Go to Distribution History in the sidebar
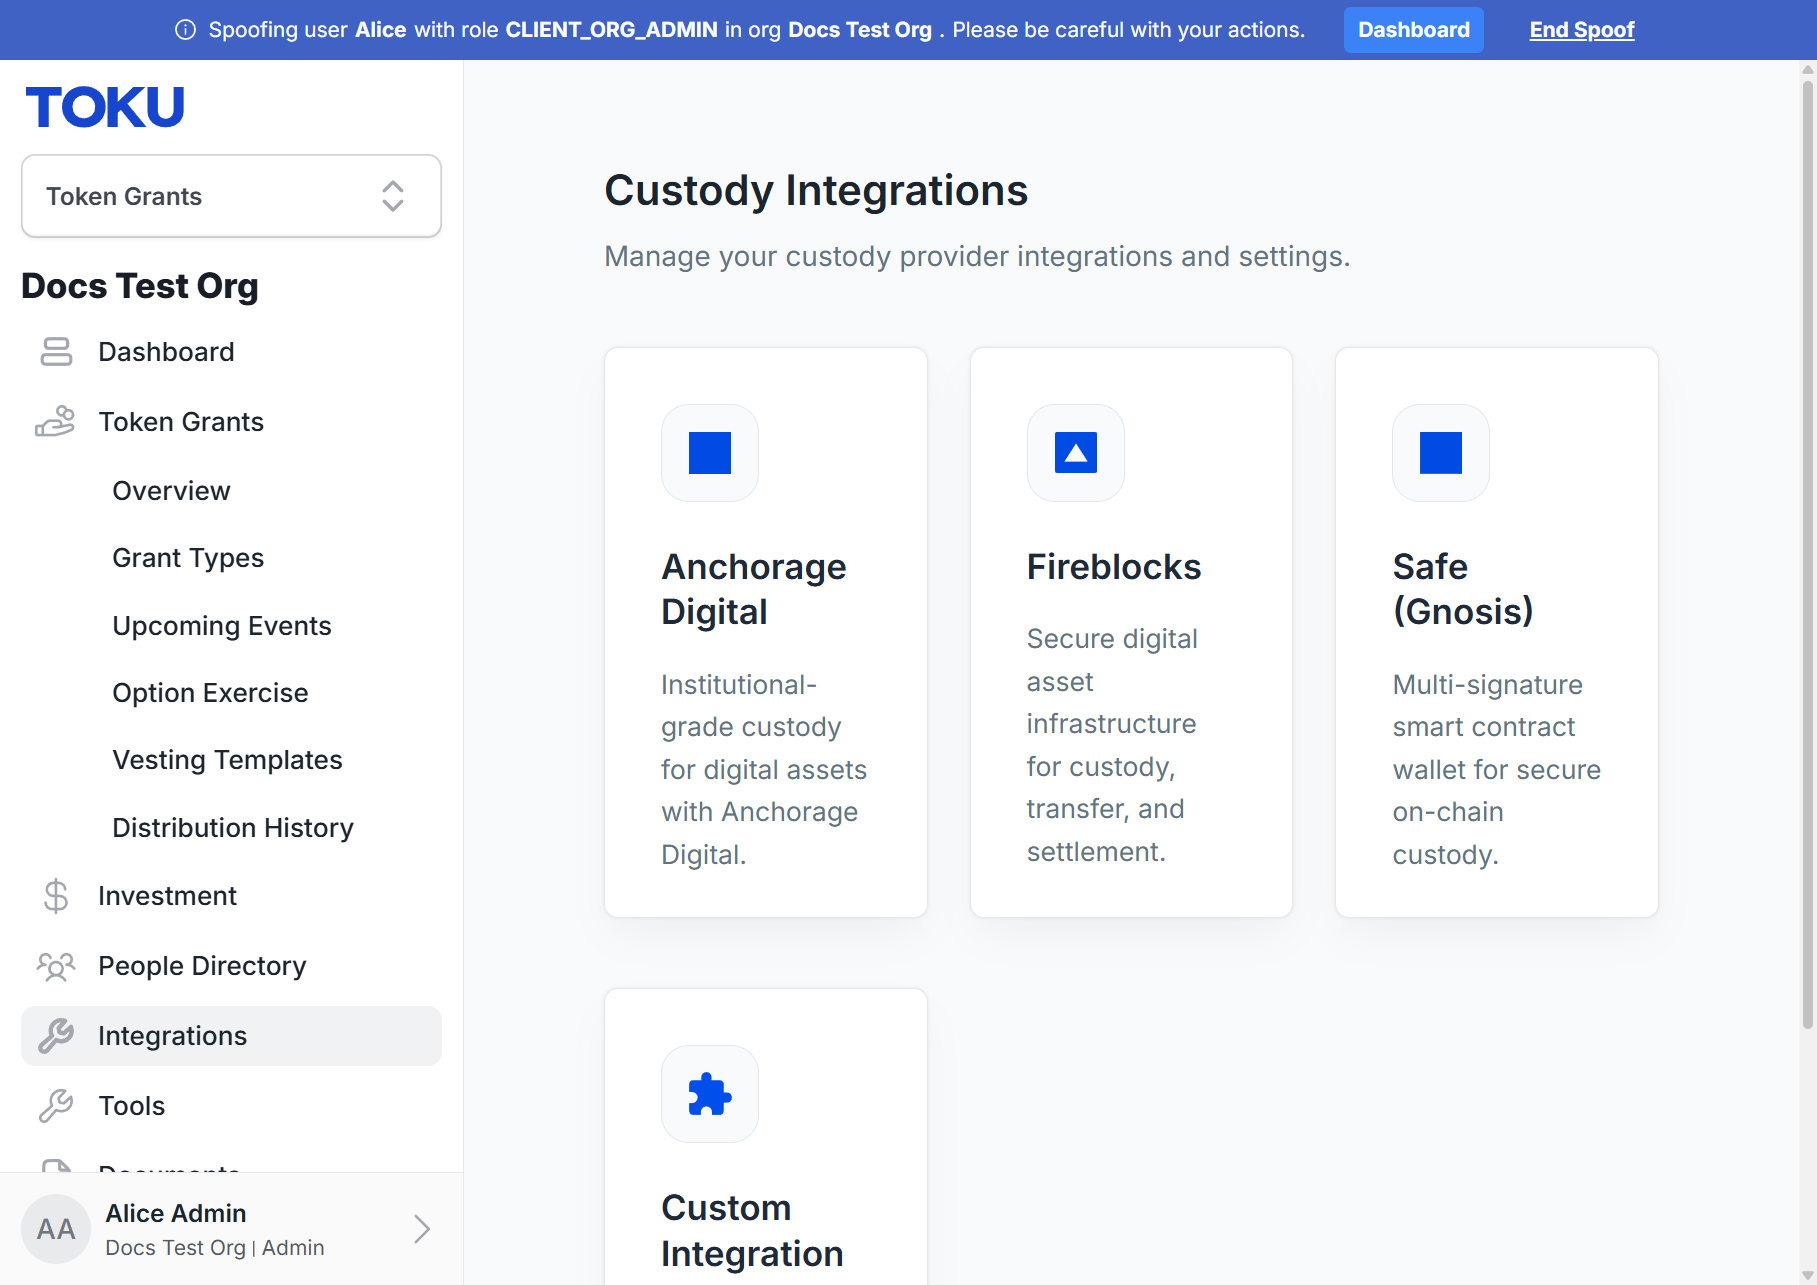Image resolution: width=1817 pixels, height=1285 pixels. coord(233,828)
